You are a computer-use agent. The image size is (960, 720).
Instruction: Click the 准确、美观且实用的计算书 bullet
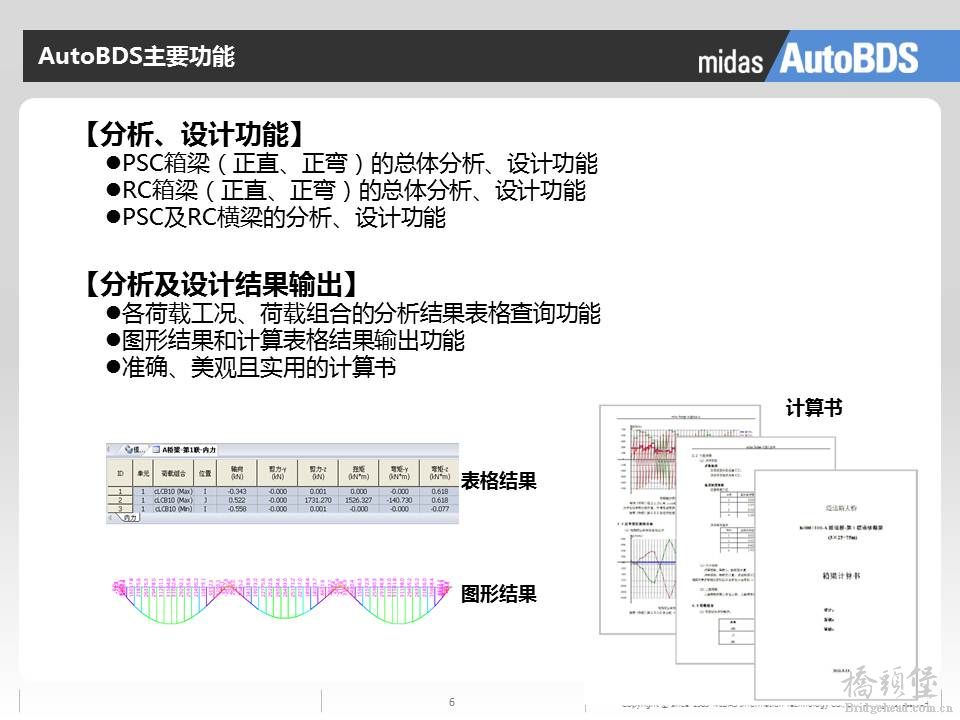[x=252, y=367]
